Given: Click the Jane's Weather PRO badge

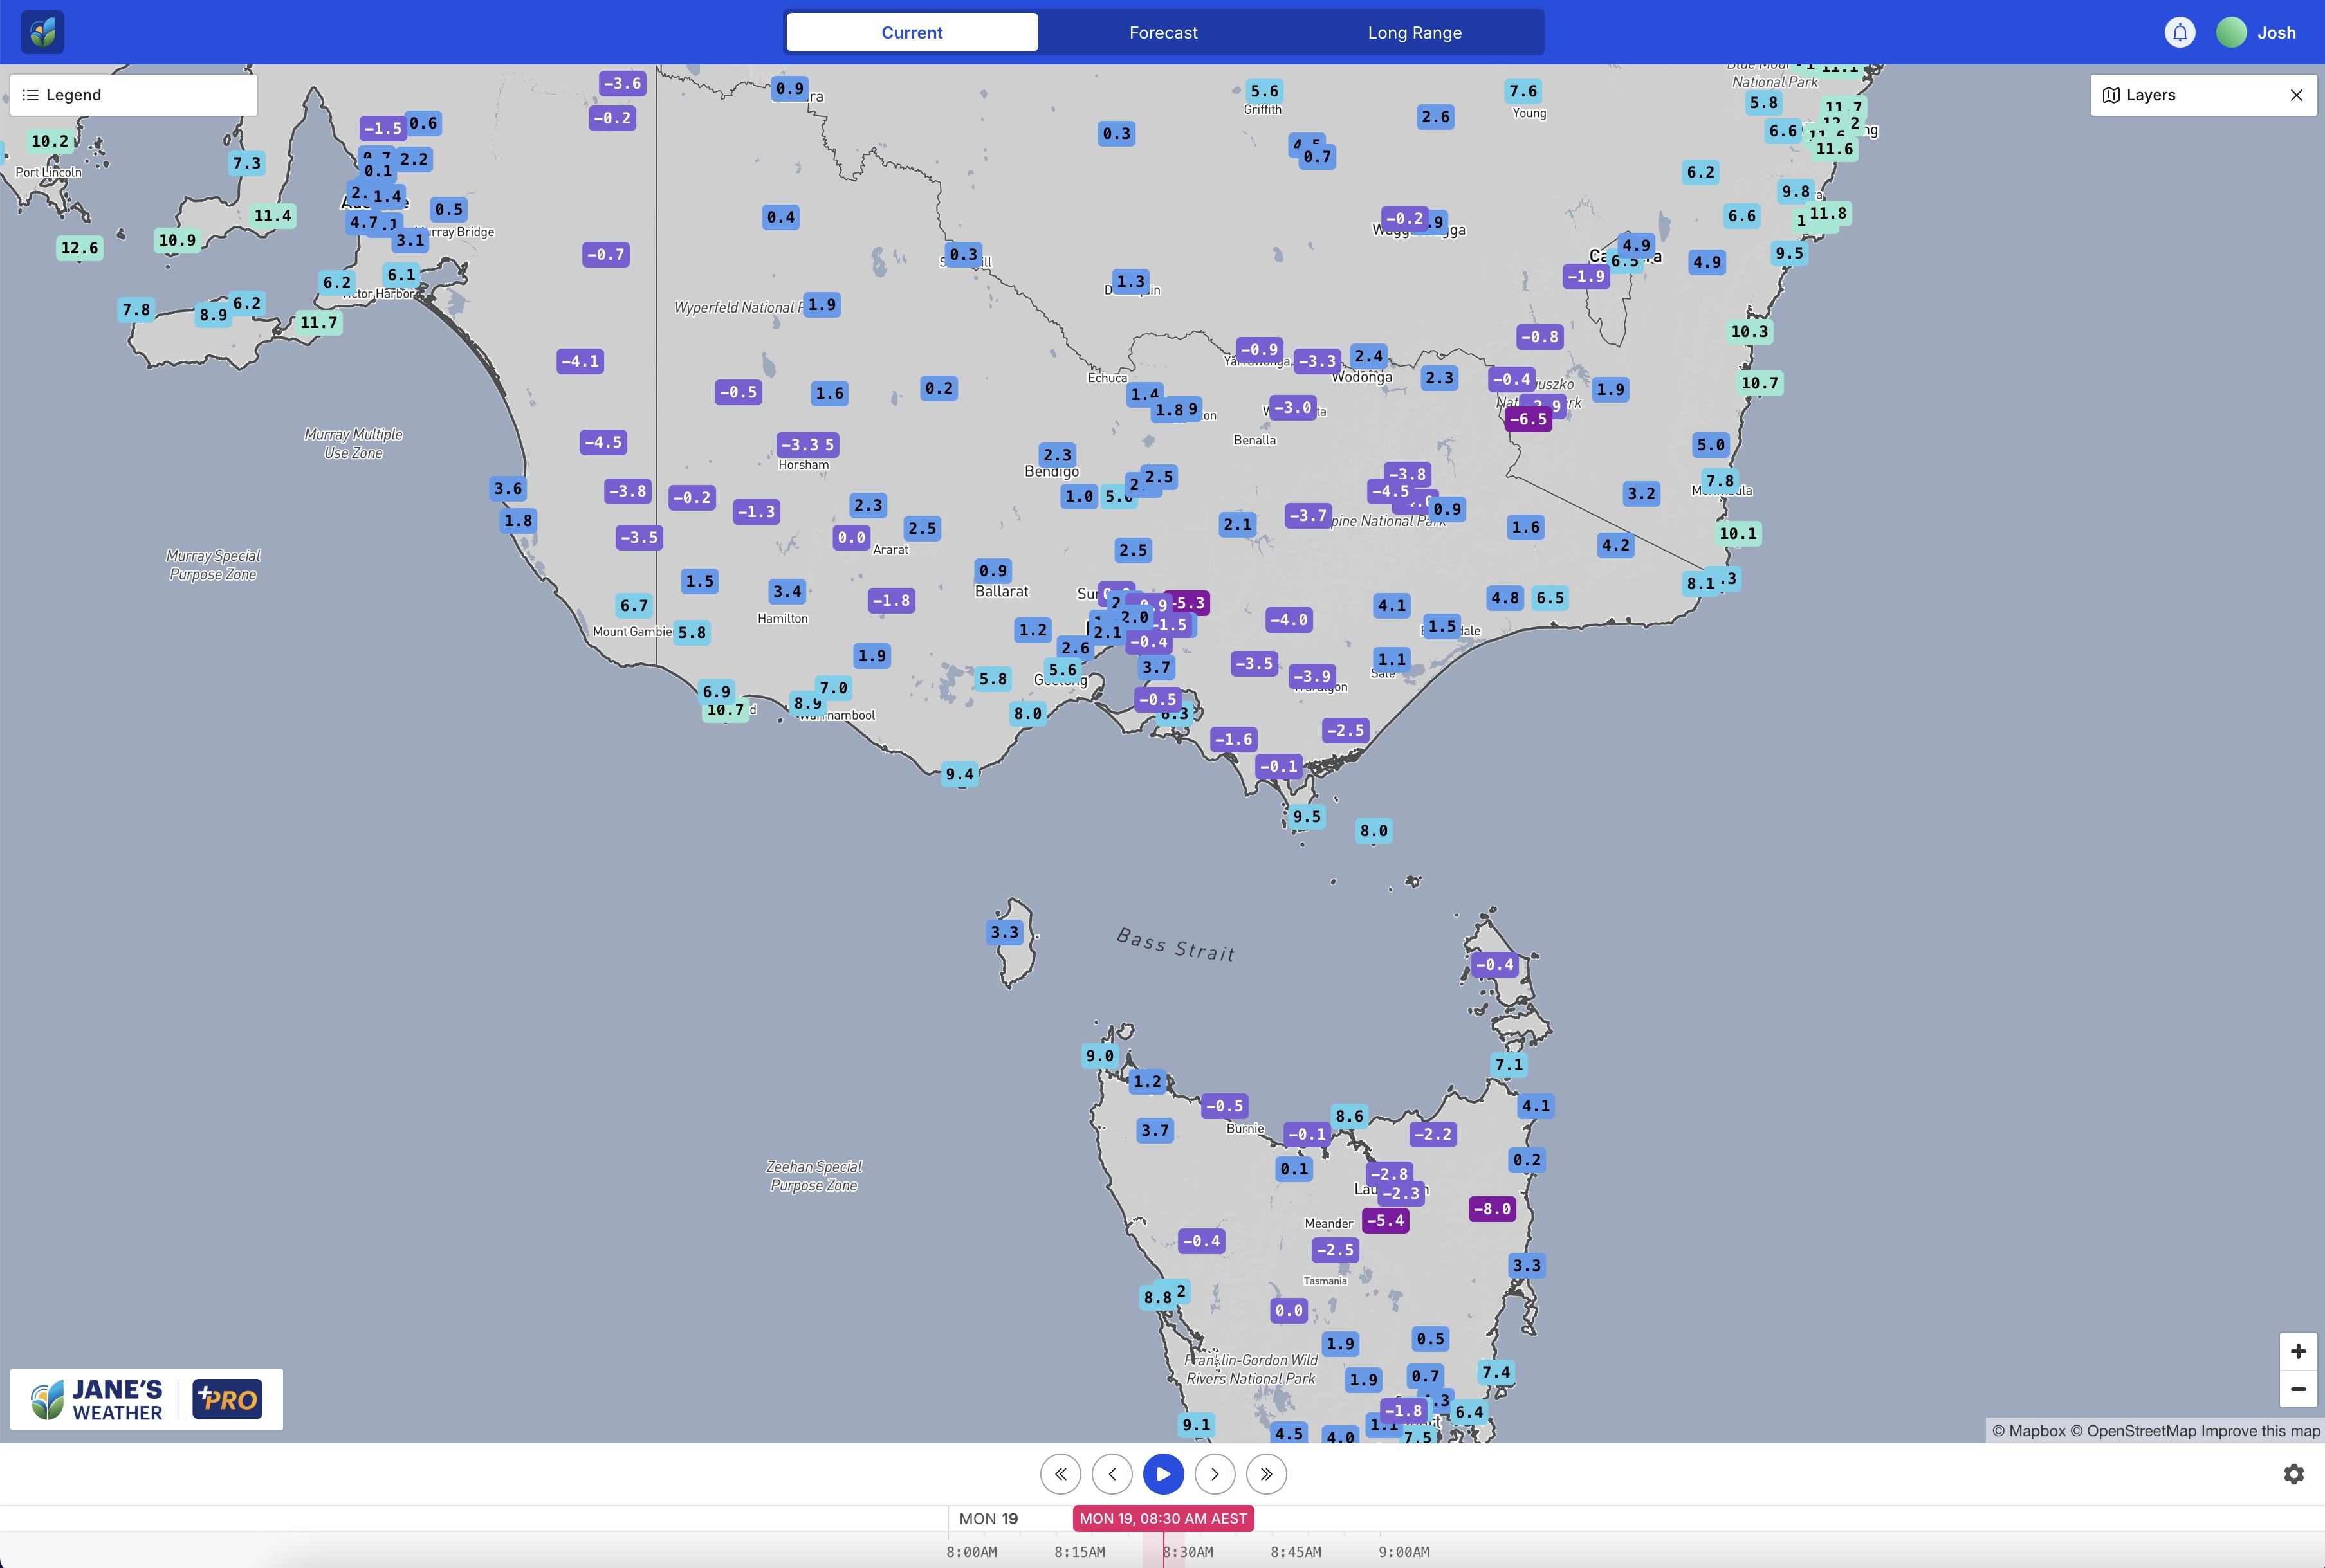Looking at the screenshot, I should pyautogui.click(x=227, y=1399).
